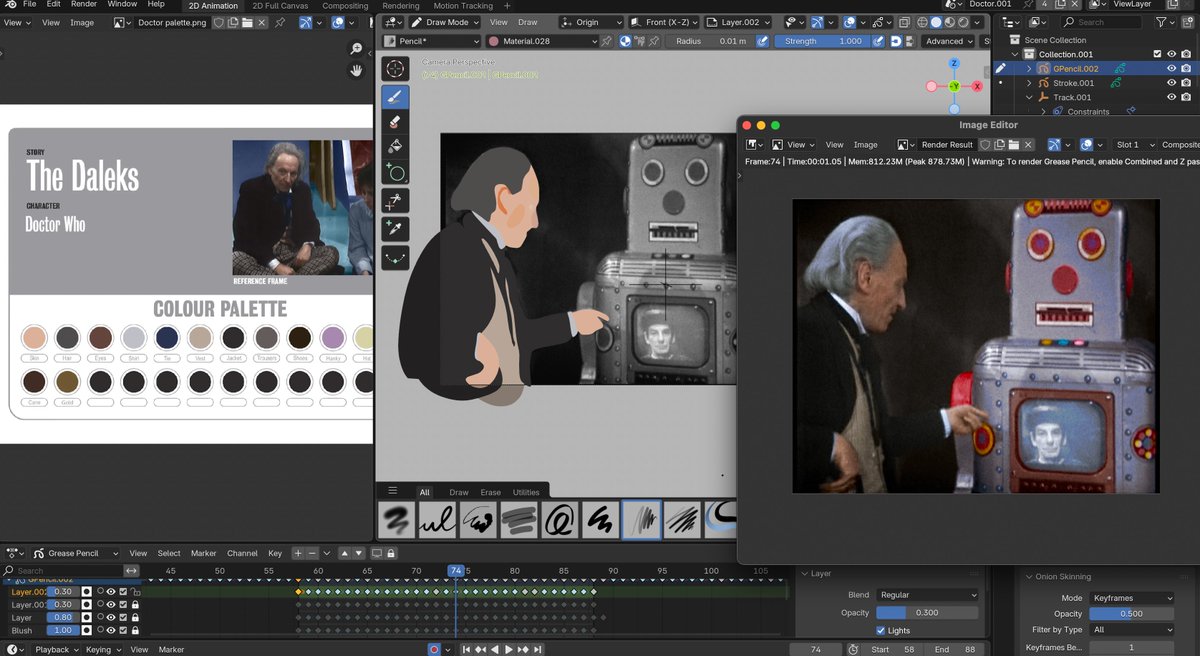Unlock Layer row padlock in the dopesheet
Viewport: 1200px width, 656px height.
pos(135,618)
